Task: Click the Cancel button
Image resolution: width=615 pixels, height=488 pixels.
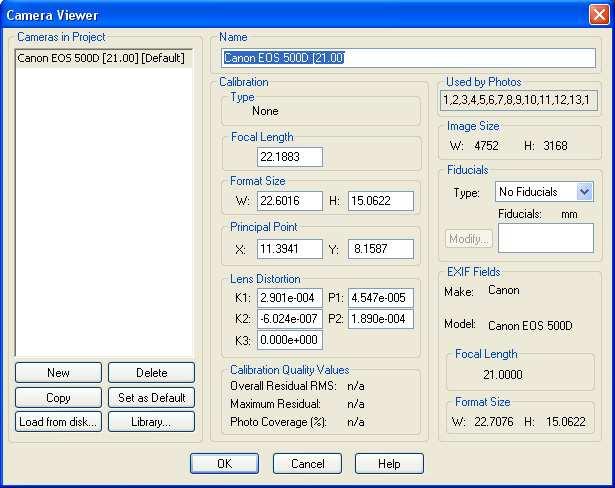Action: point(307,464)
